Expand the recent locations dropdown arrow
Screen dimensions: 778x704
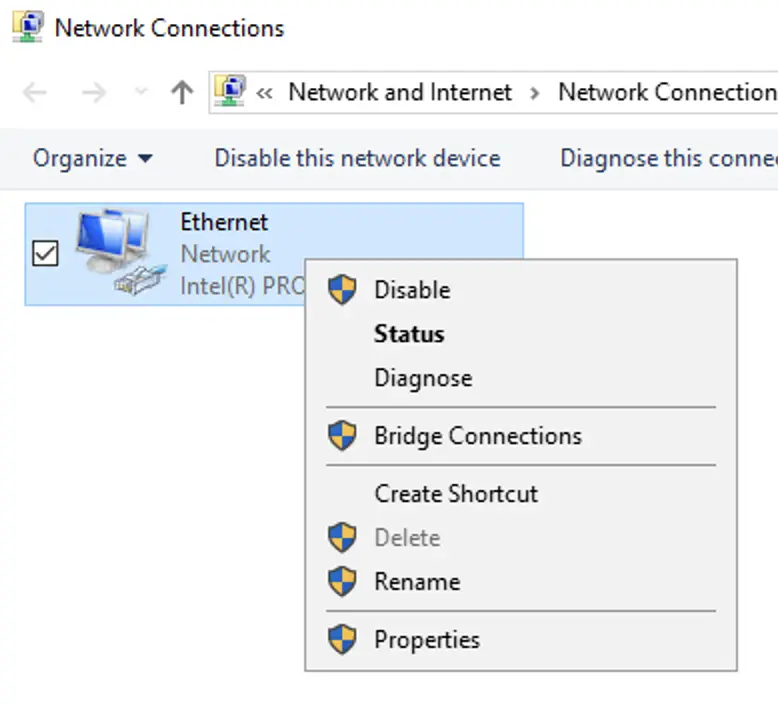pos(141,93)
